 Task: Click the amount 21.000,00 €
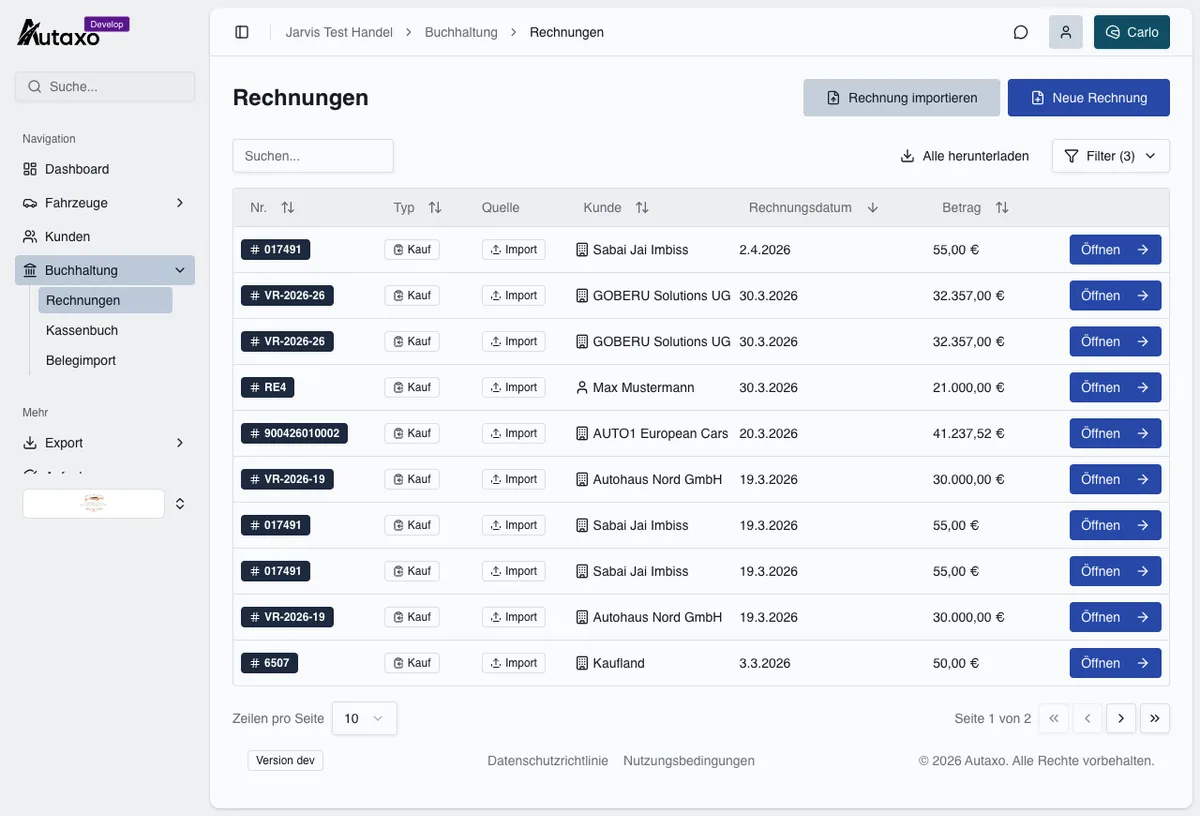[x=969, y=387]
